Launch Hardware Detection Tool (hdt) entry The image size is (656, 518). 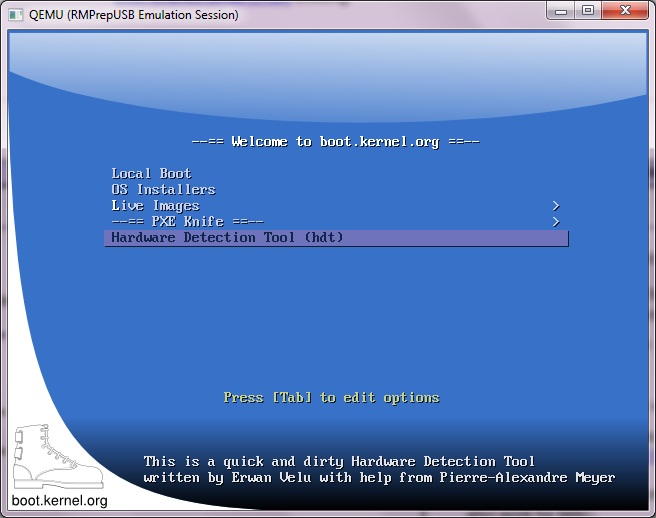(x=336, y=238)
